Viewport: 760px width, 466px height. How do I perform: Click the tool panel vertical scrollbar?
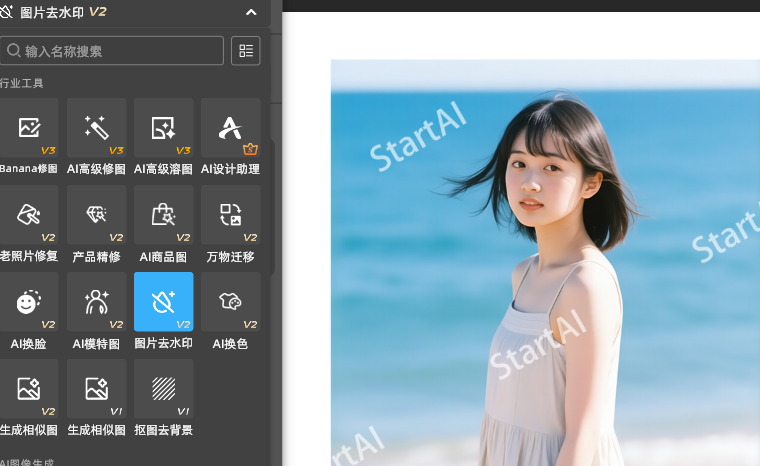(273, 208)
